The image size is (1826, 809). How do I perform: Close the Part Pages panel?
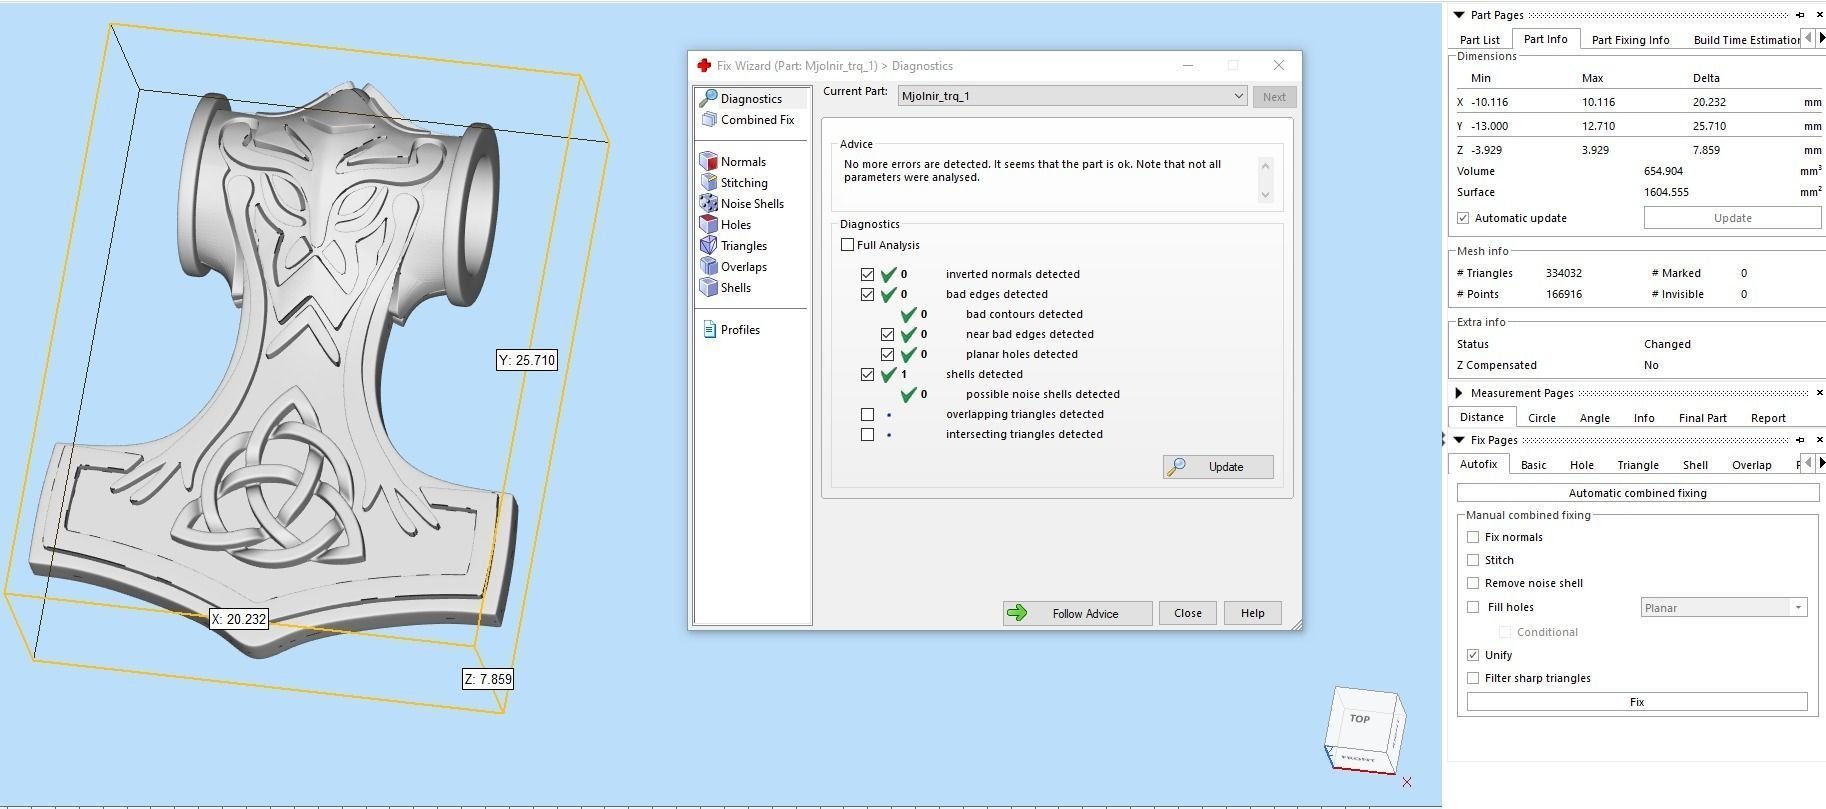point(1819,15)
